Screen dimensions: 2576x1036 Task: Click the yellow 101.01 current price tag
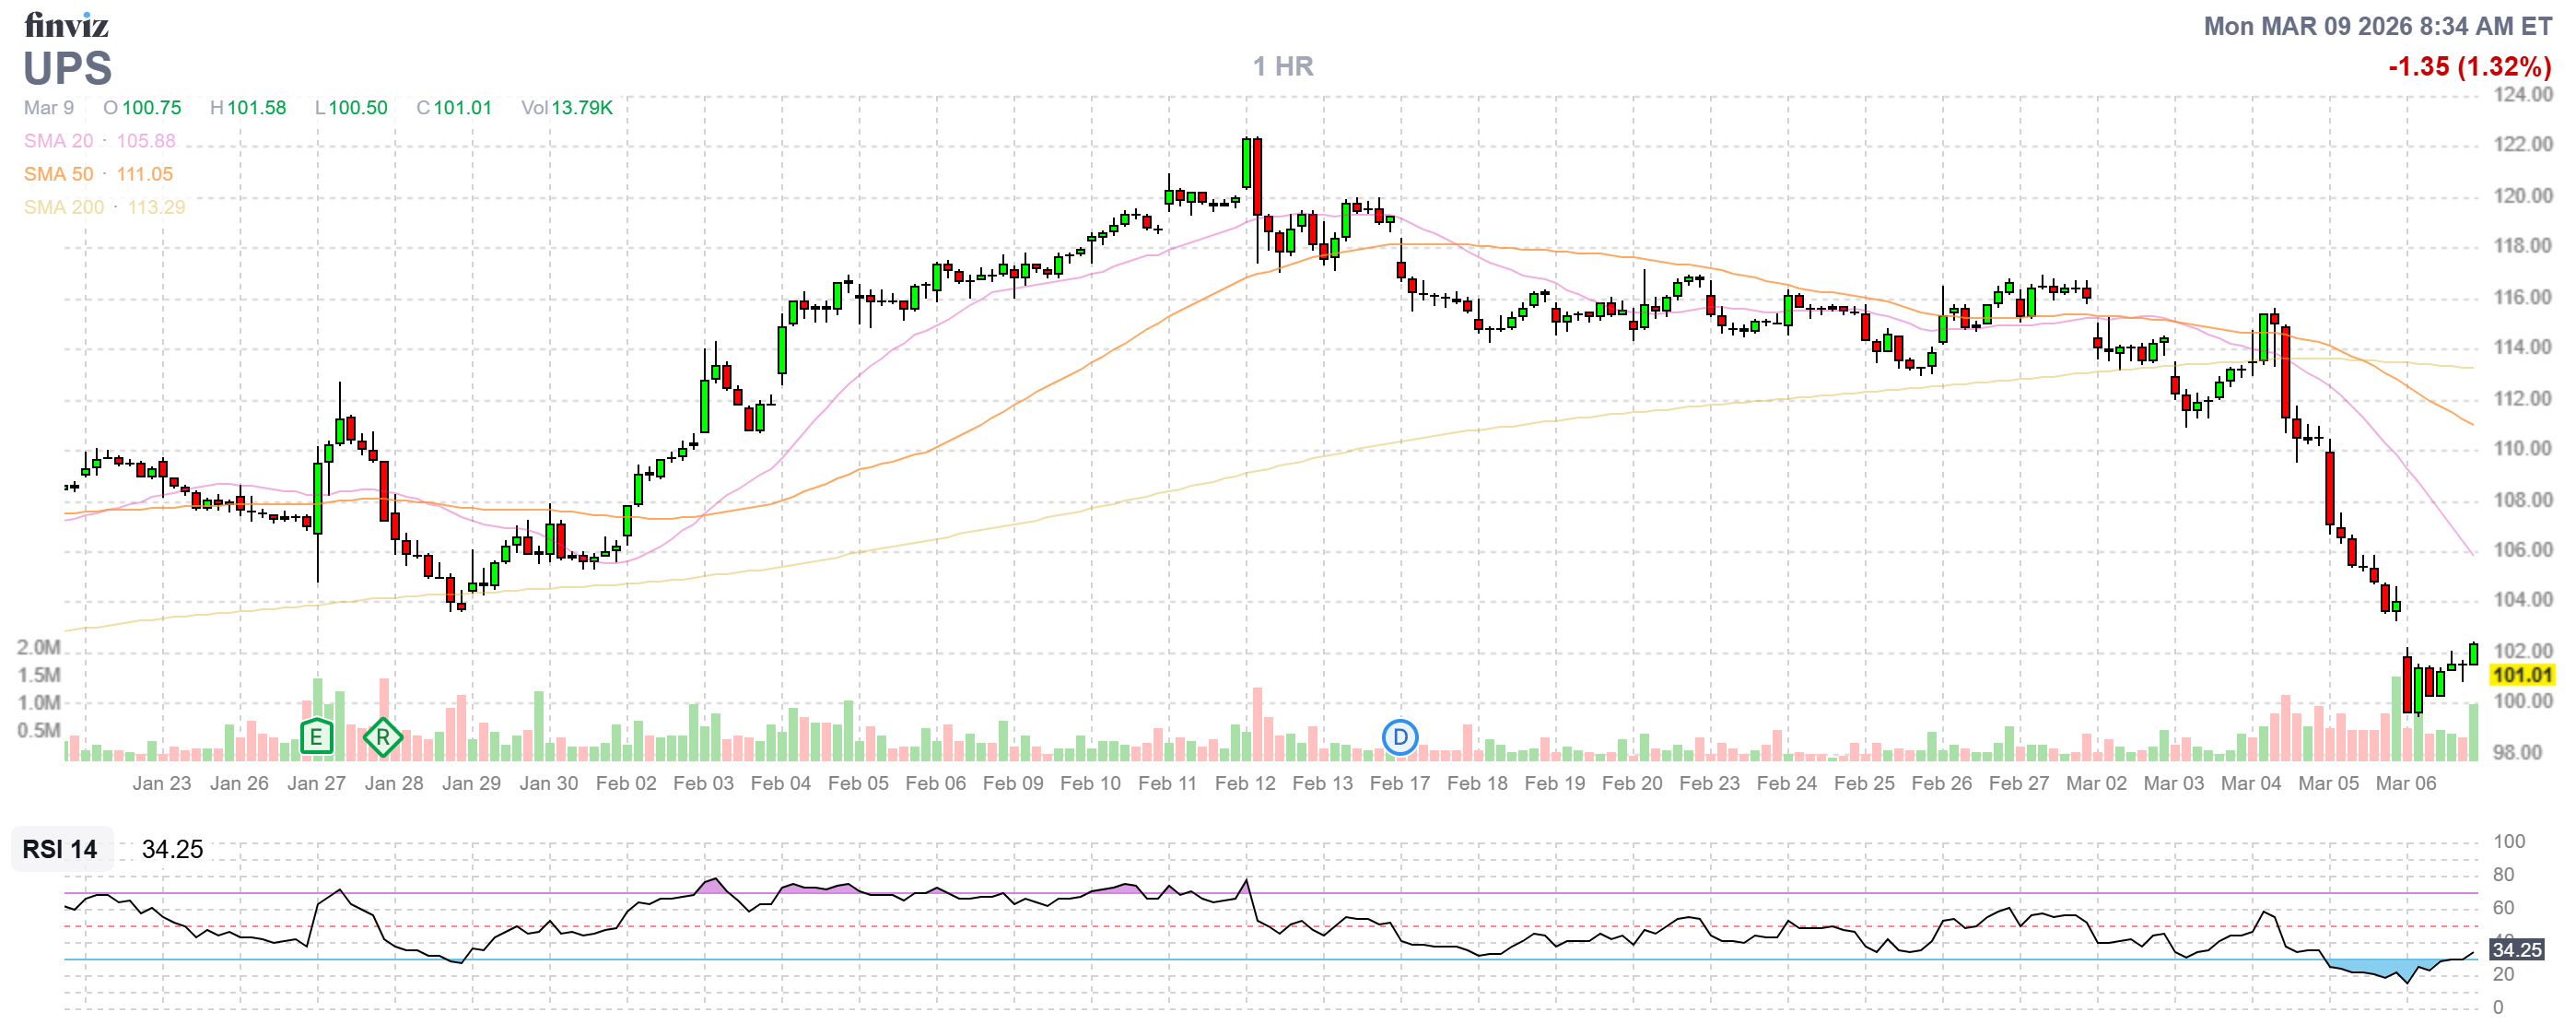pyautogui.click(x=2521, y=675)
